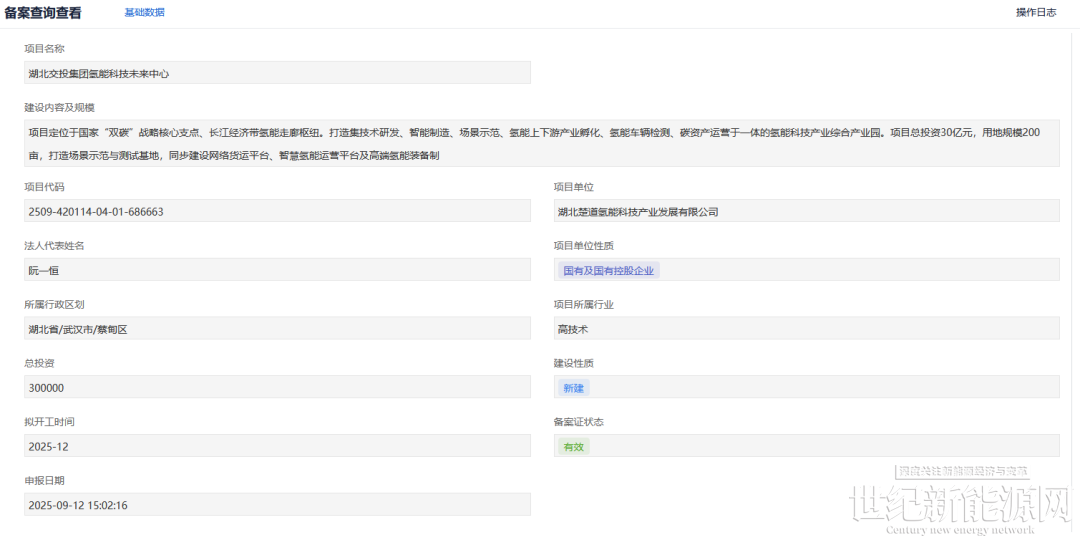Click the 所属行政区划 field showing 湖北省/武汉市/蔡甸区
1080x540 pixels.
coord(277,329)
